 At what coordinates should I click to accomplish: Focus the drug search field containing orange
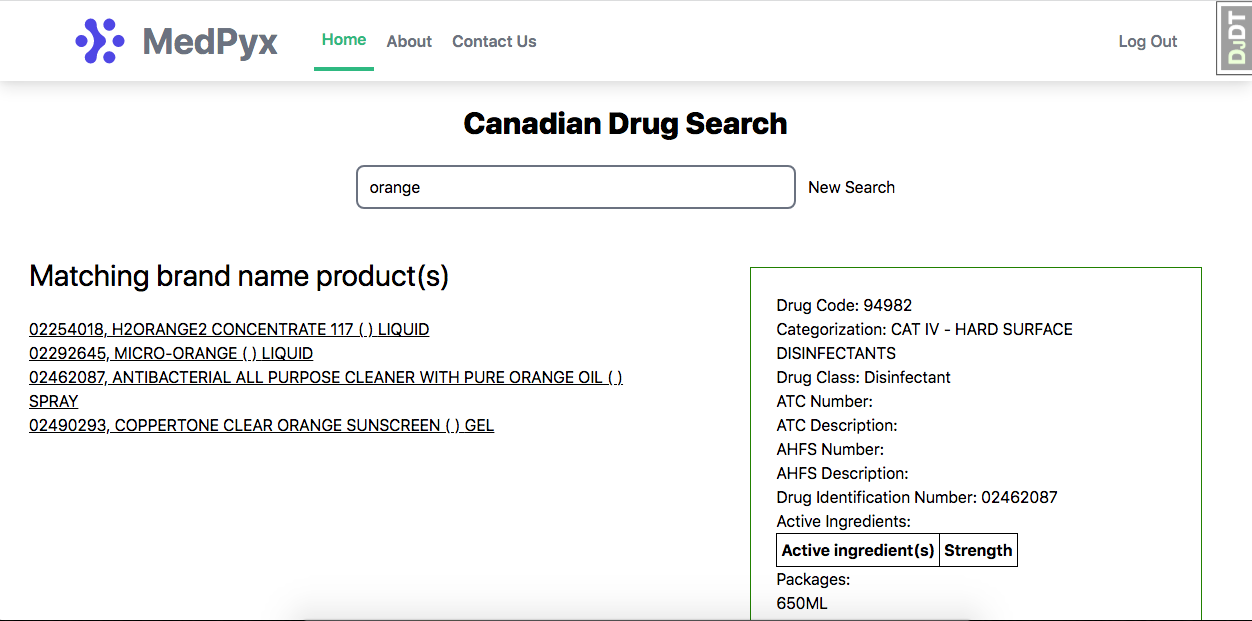coord(575,187)
